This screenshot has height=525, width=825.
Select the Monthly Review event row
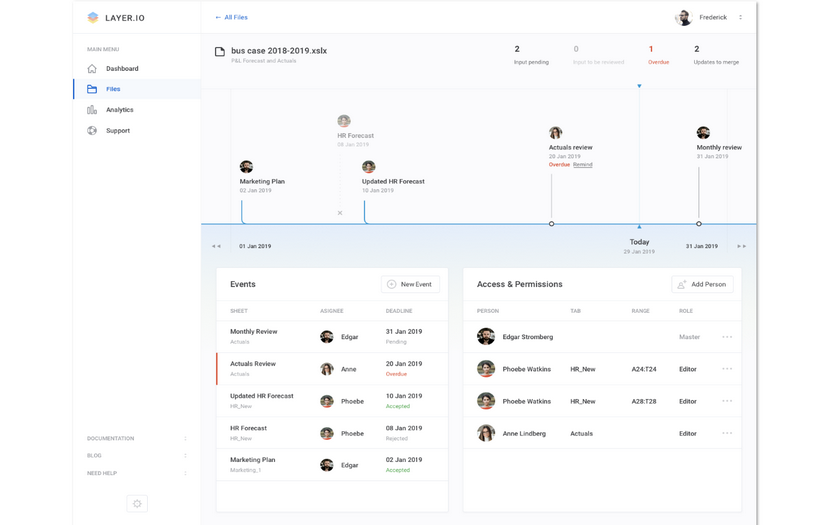332,337
